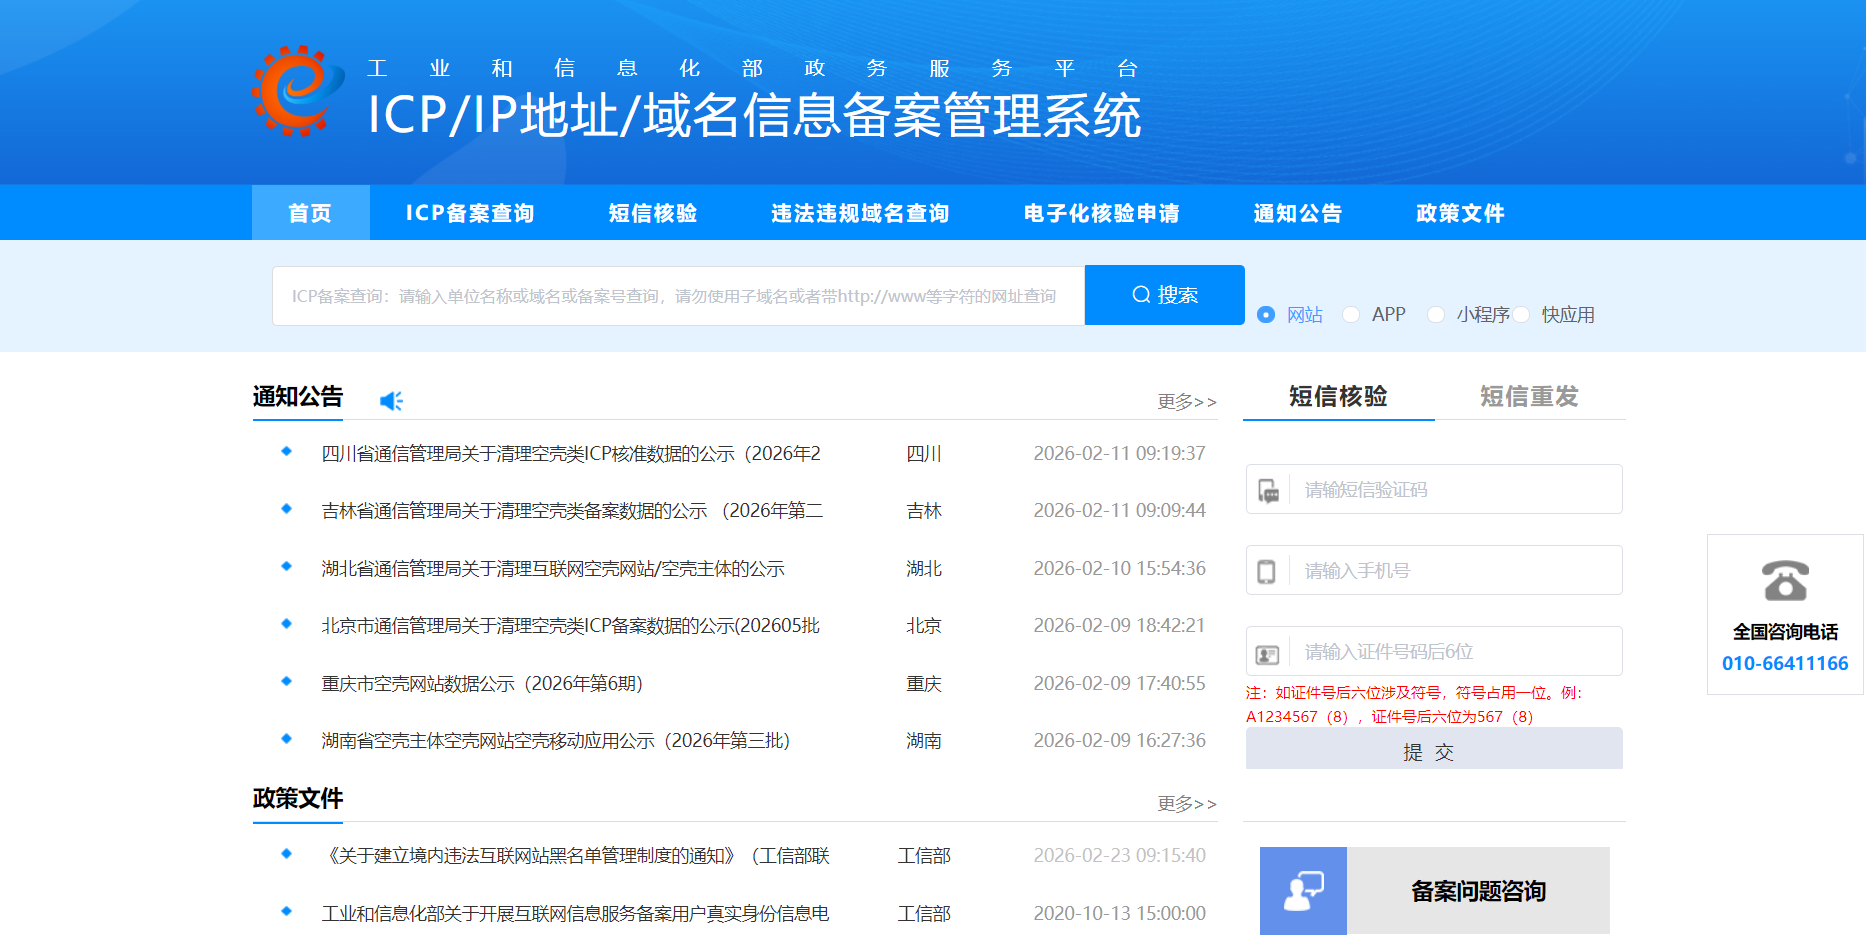Open the 备案问题咨询 chat icon
The width and height of the screenshot is (1866, 950).
pyautogui.click(x=1303, y=890)
